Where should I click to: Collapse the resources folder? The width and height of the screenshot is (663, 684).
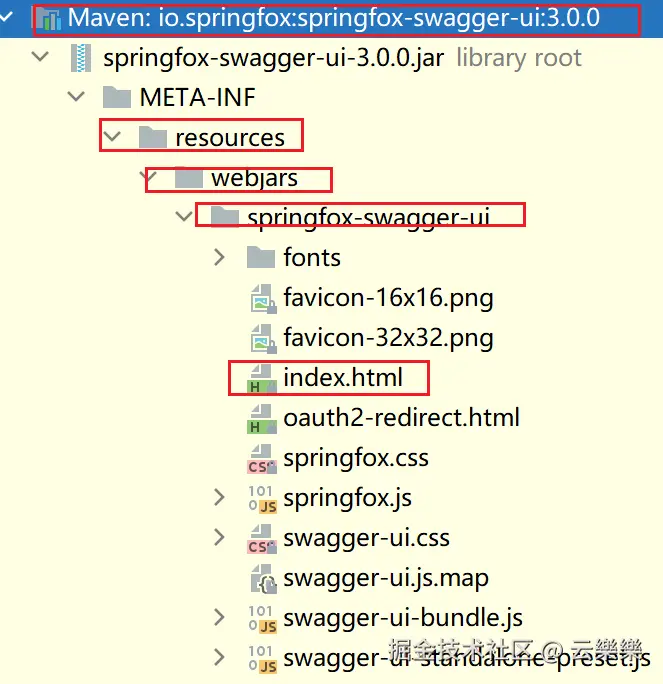pyautogui.click(x=112, y=137)
